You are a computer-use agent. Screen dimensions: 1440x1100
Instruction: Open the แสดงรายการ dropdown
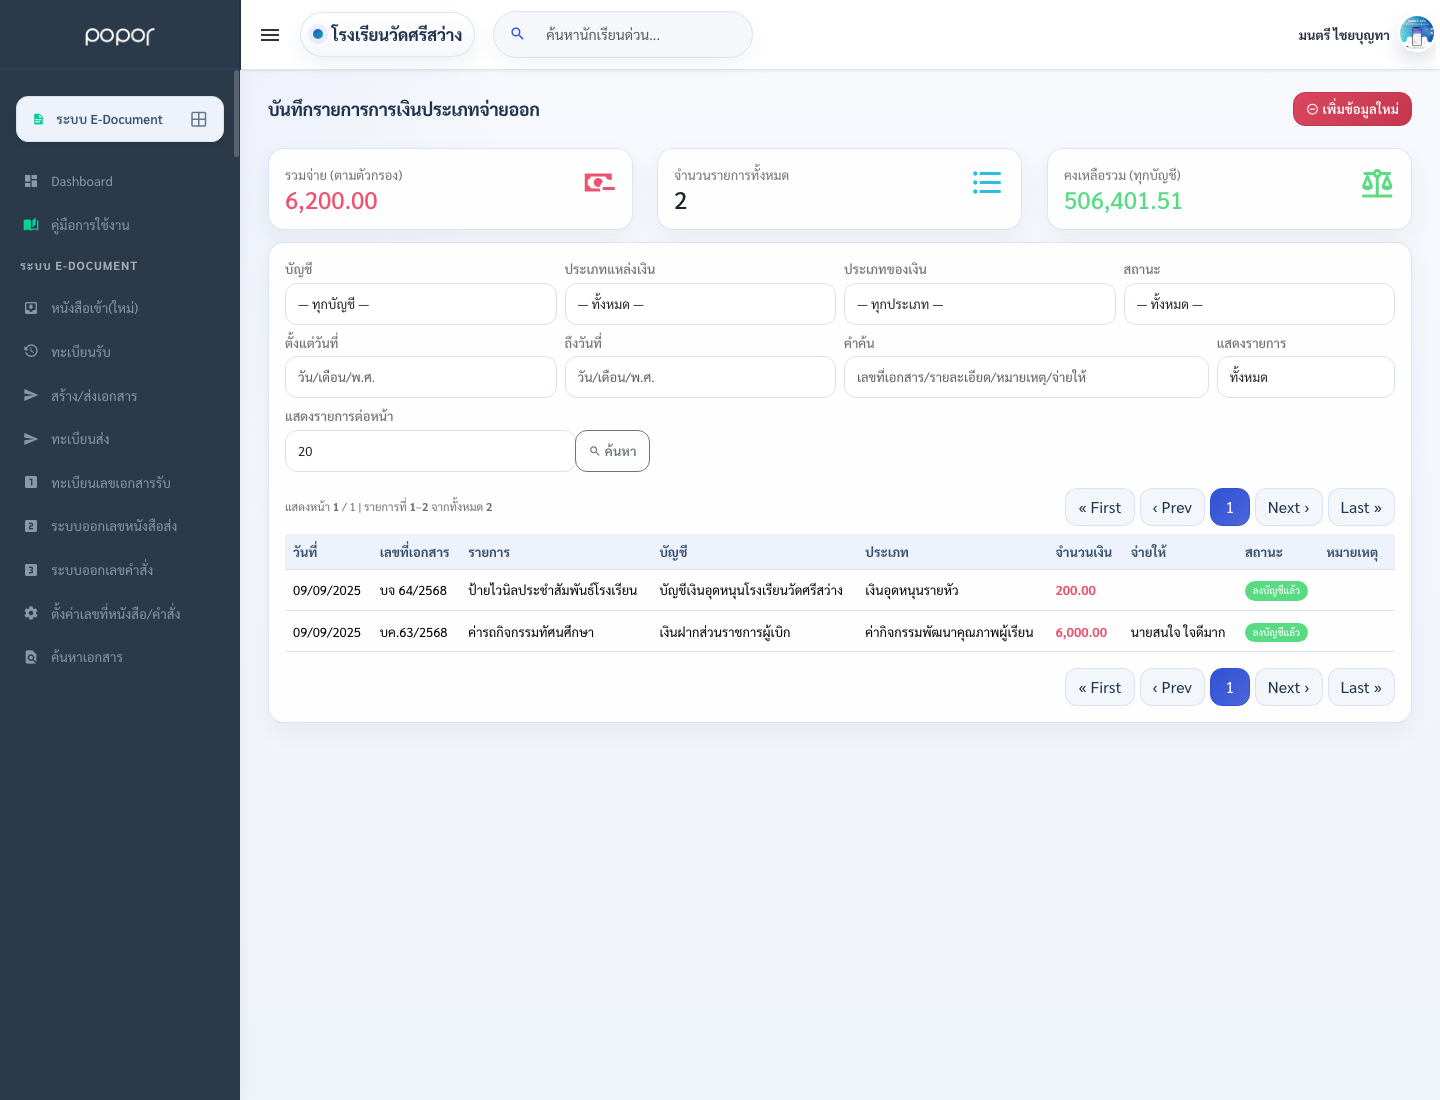[1306, 377]
